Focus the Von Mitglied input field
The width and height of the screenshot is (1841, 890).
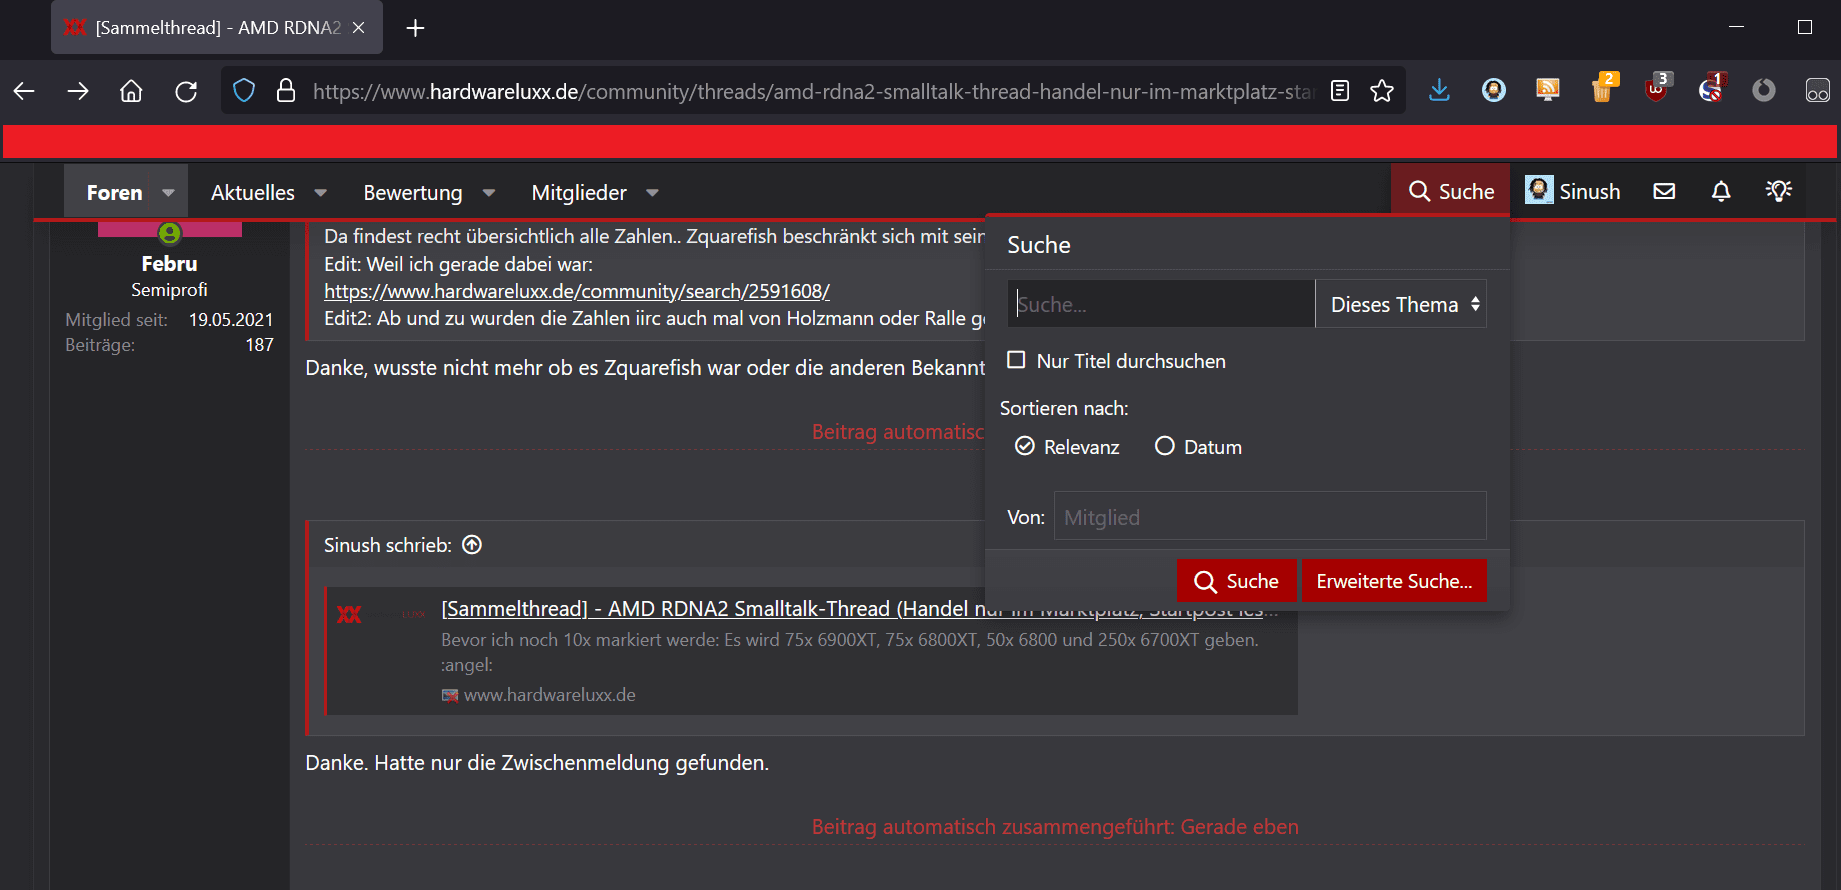point(1270,517)
